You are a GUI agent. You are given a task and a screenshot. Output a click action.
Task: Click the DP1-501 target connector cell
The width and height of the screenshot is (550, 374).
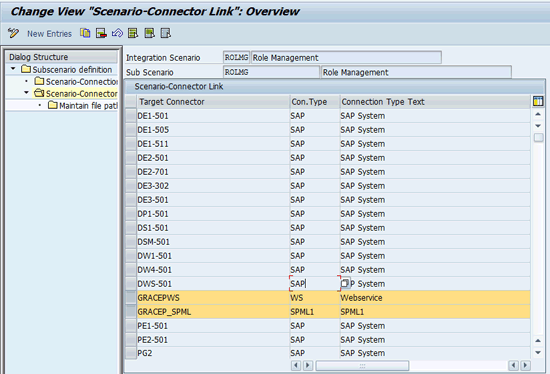[213, 214]
